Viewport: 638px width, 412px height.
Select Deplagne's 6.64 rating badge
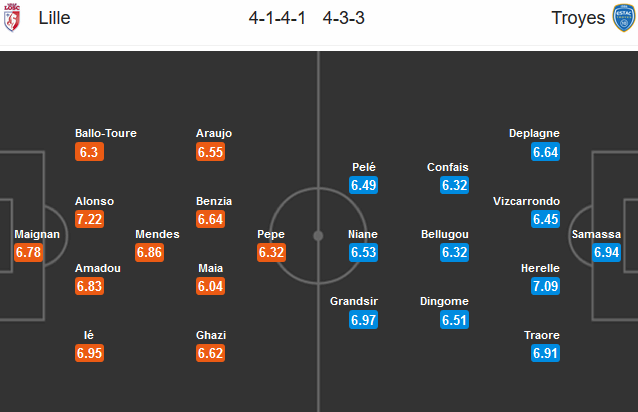[545, 152]
